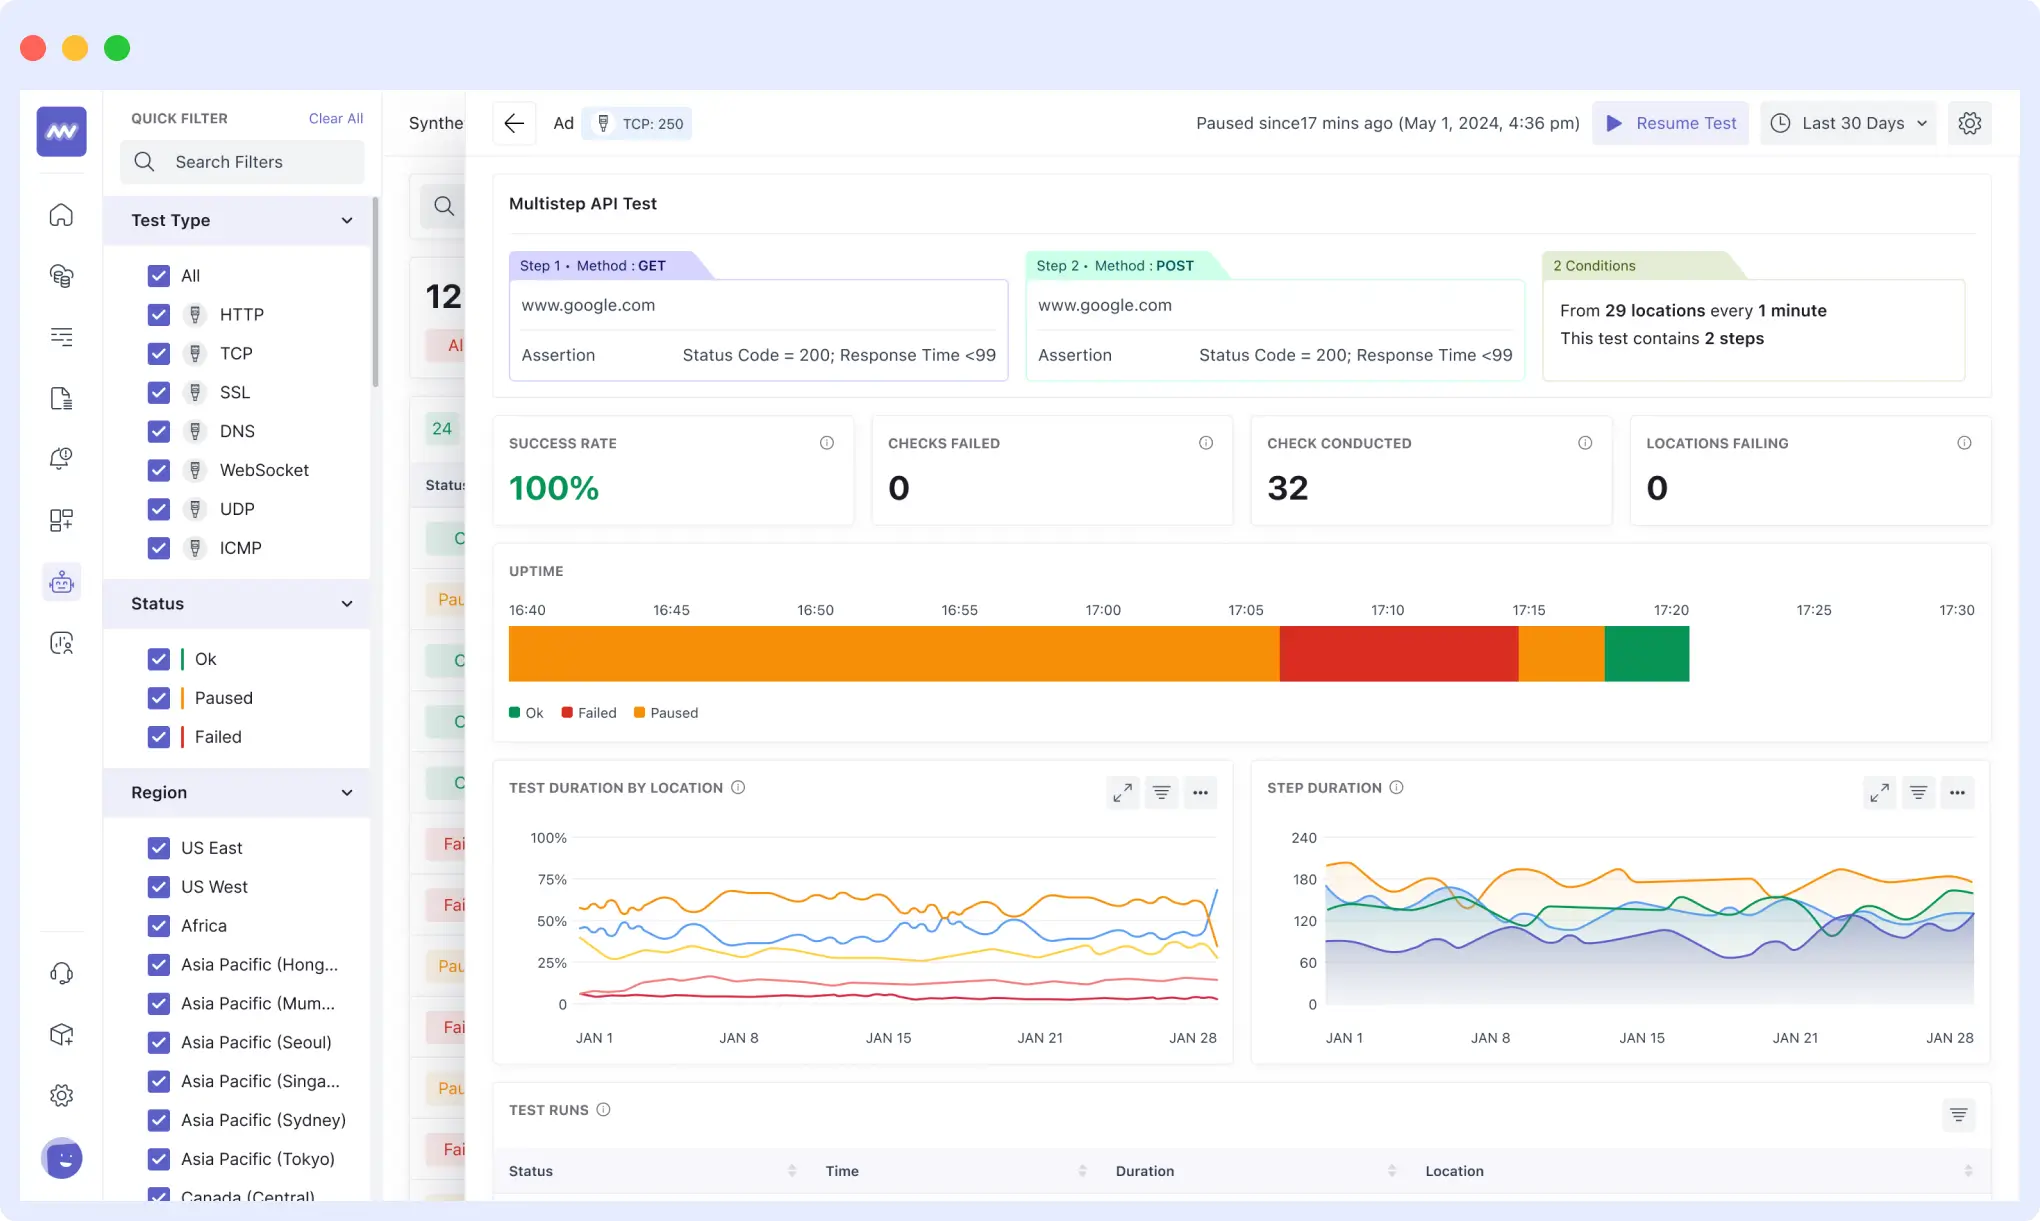Open the Home dashboard from the sidebar

pyautogui.click(x=61, y=214)
